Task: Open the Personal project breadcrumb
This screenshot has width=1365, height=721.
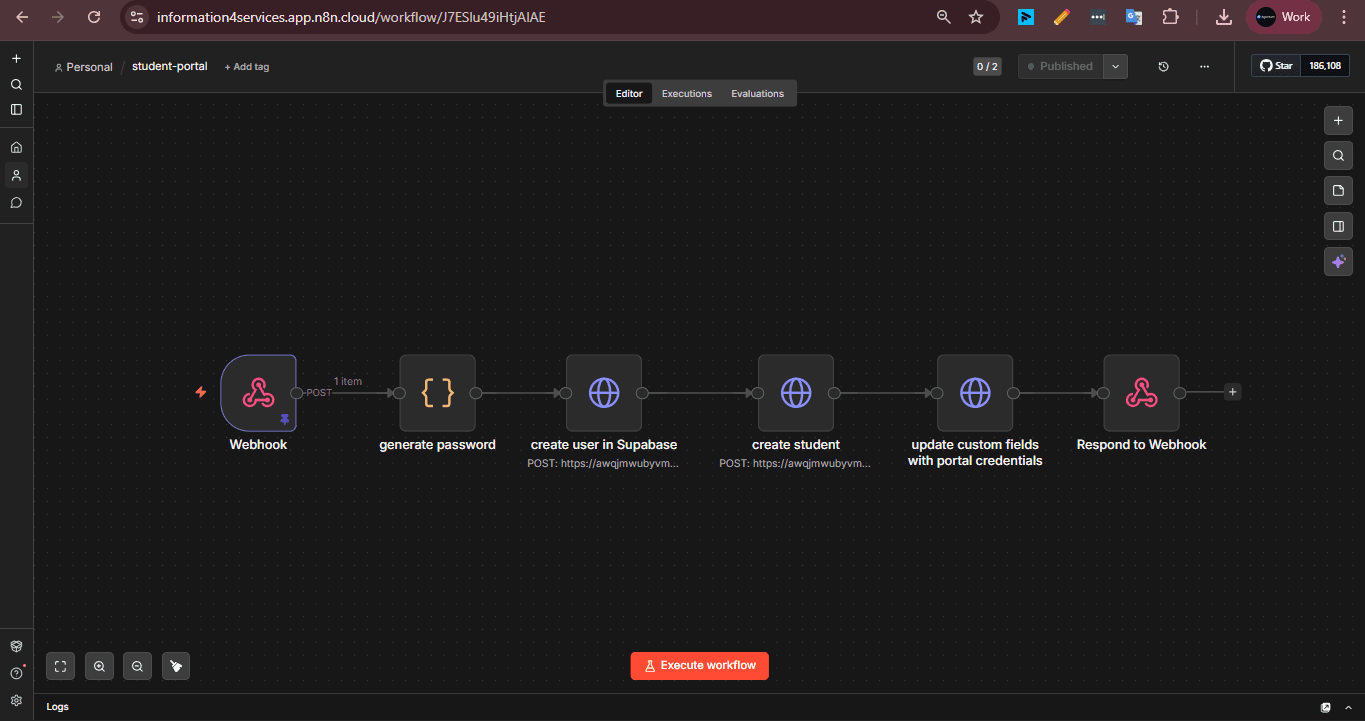Action: tap(83, 67)
